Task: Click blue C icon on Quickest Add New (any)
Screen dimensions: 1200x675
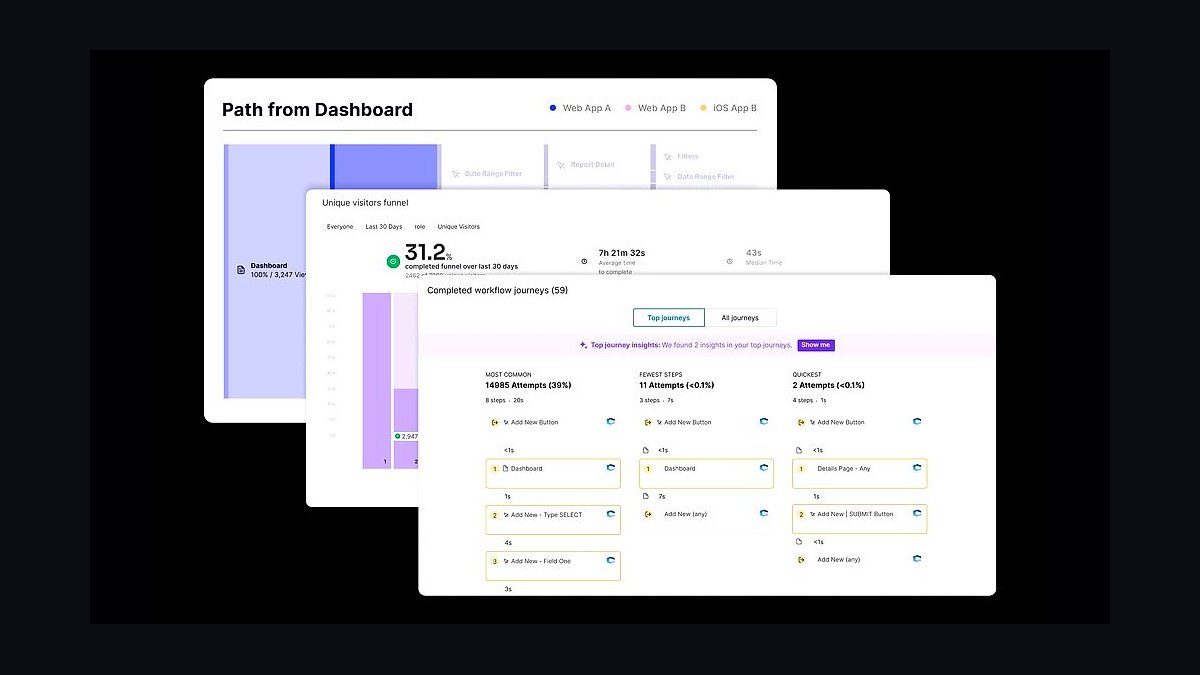Action: coord(917,560)
